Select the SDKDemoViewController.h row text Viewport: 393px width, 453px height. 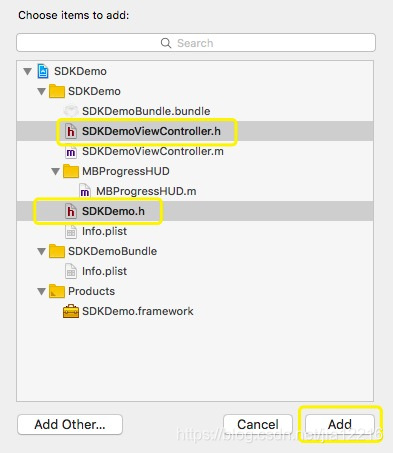point(151,131)
